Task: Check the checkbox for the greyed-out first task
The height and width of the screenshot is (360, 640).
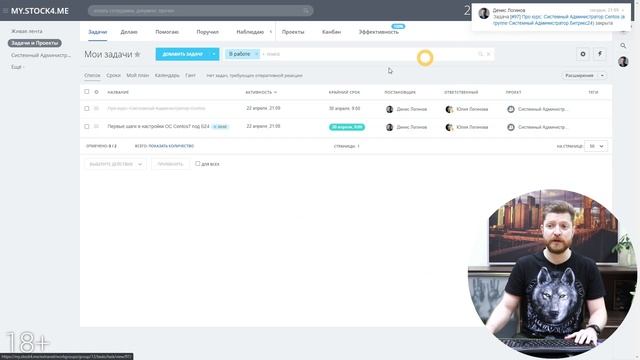Action: coord(87,109)
